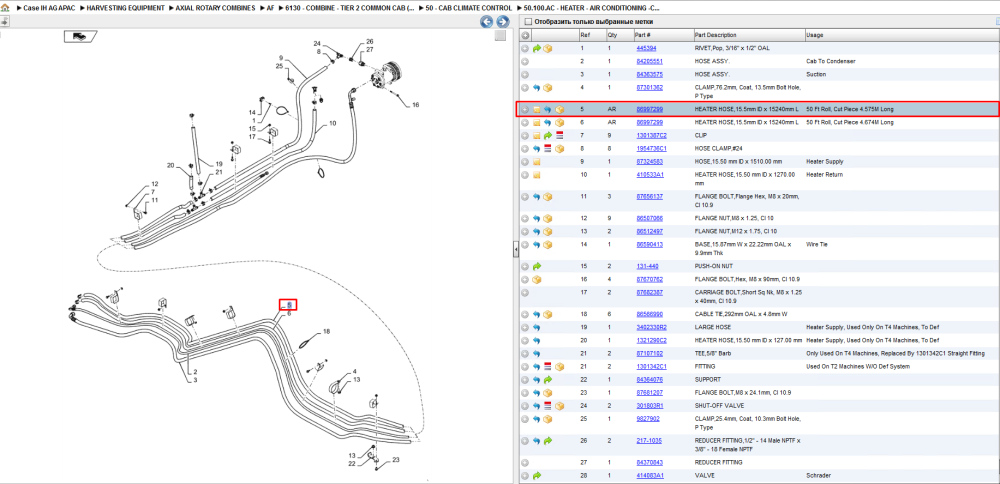Screen dimensions: 1000x484
Task: Click the green arrow icon in row 1
Action: 537,48
